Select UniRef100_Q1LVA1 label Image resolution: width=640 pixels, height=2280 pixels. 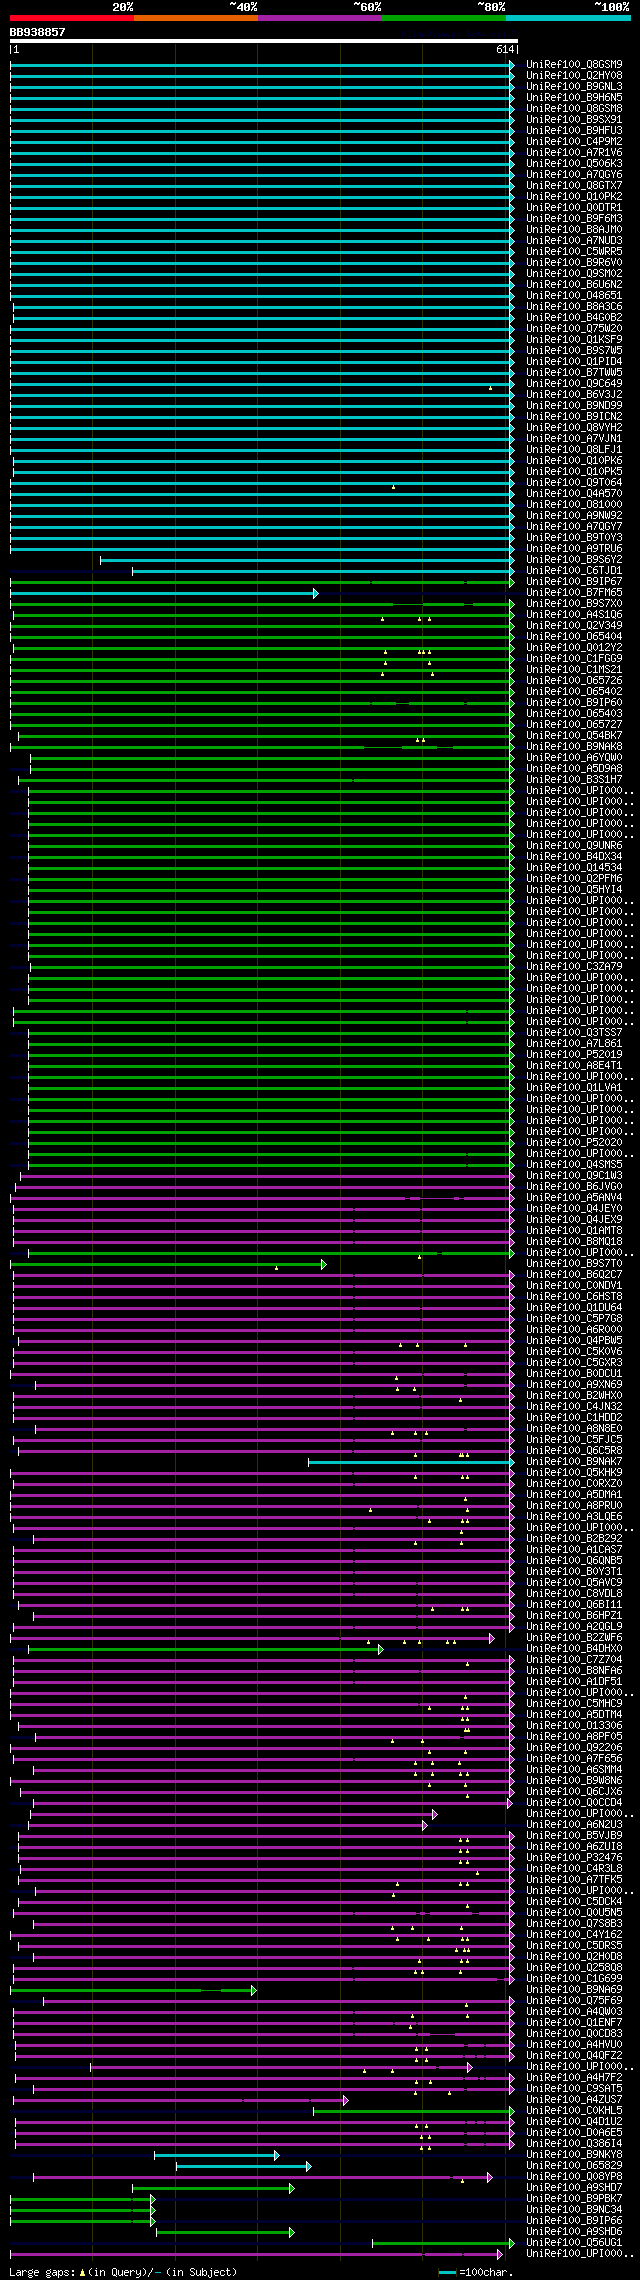[x=574, y=1088]
